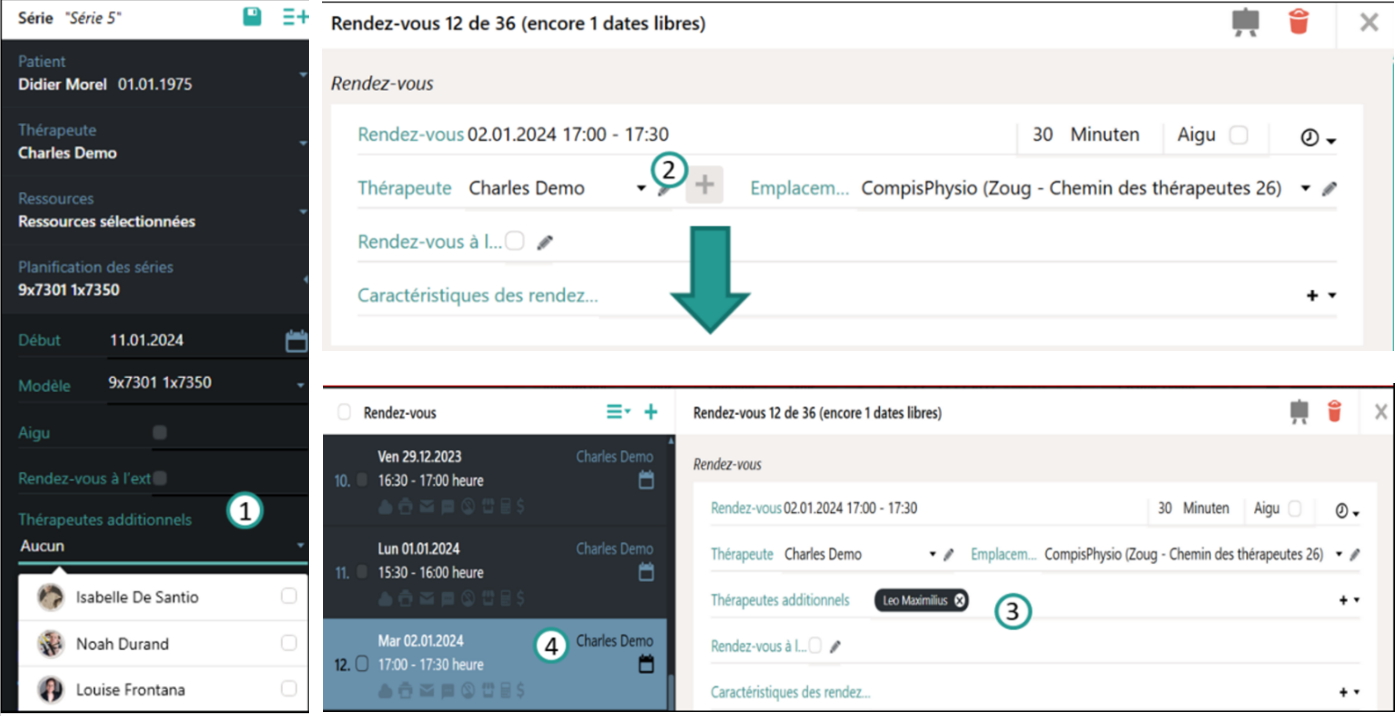Screen dimensions: 1398x716
Task: Select appointment 11 on Lun 01.01.2024
Action: tap(500, 572)
